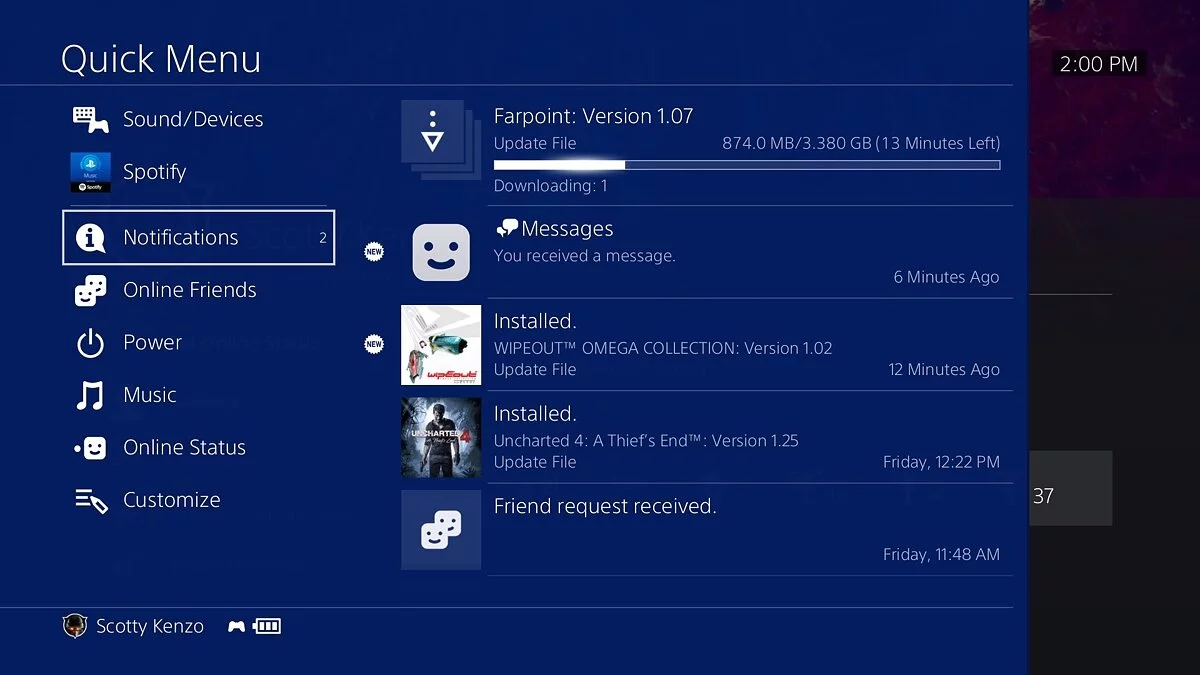Open Online Friends smiley faces icon
Screen dimensions: 1200x675
(91, 290)
